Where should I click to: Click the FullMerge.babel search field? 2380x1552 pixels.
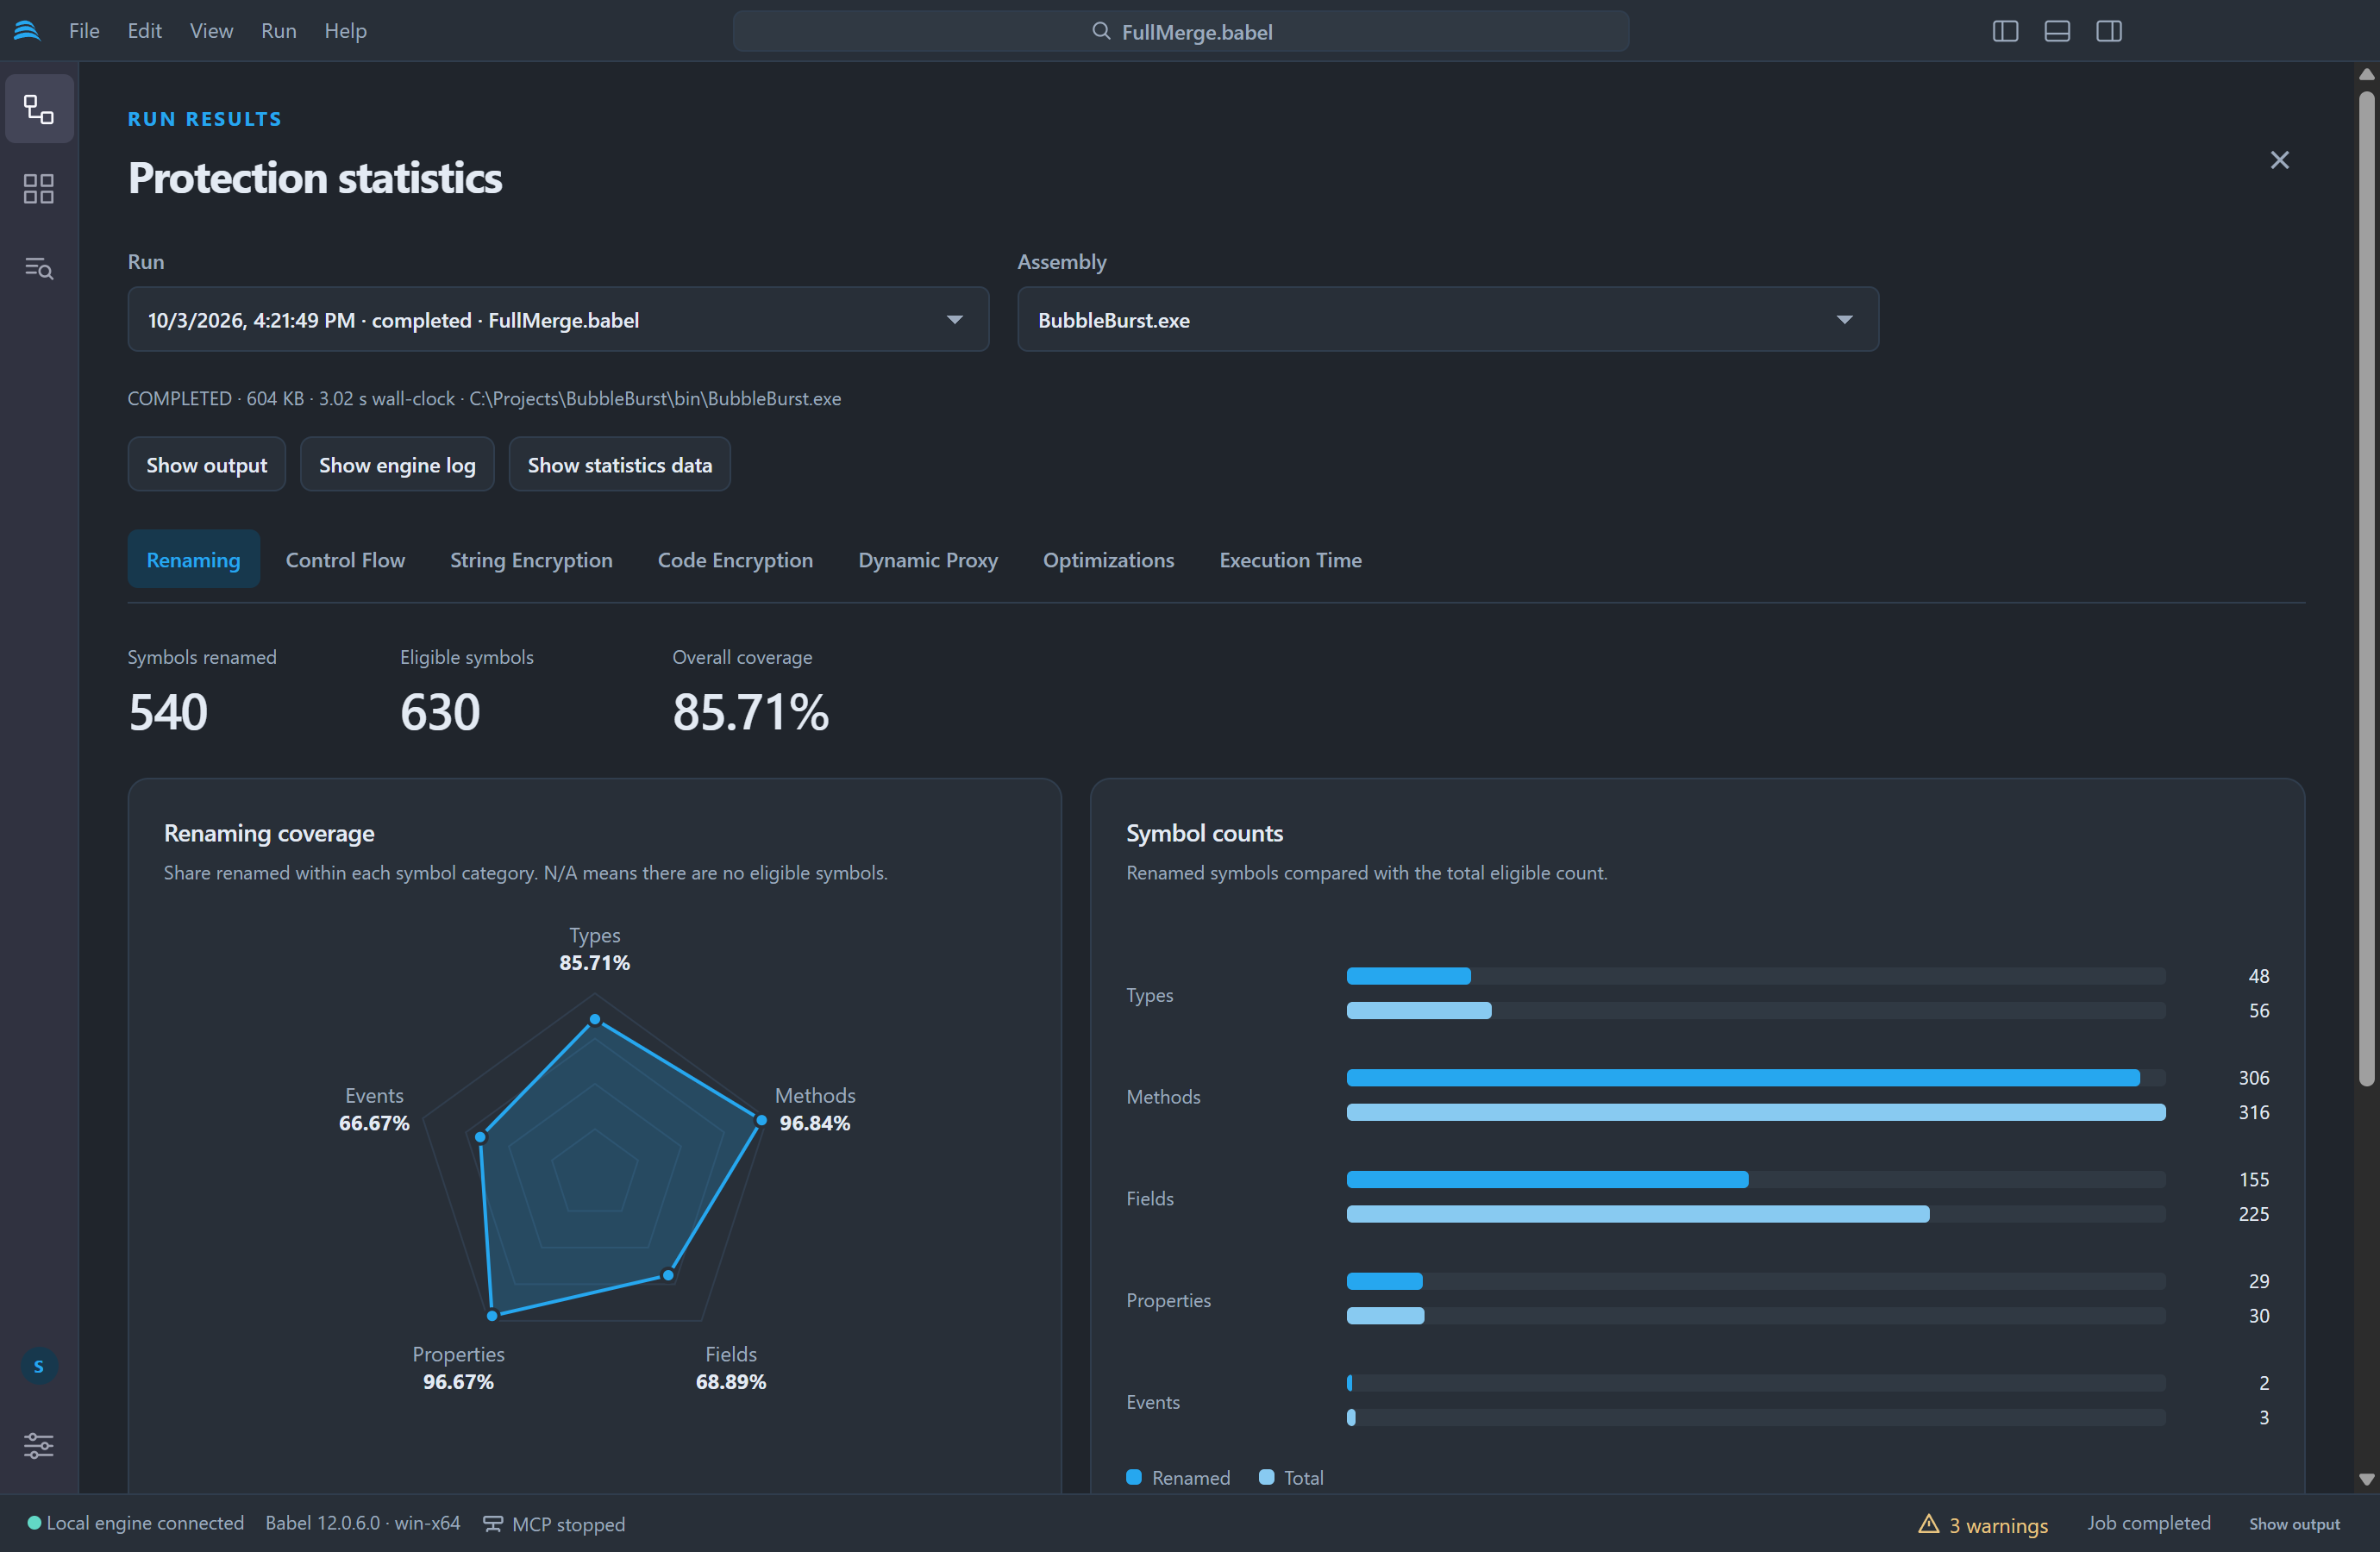coord(1180,31)
